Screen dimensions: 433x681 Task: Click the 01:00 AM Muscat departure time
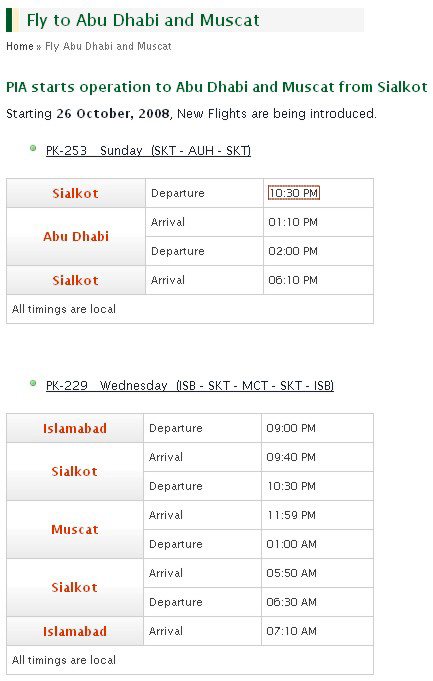pos(291,544)
